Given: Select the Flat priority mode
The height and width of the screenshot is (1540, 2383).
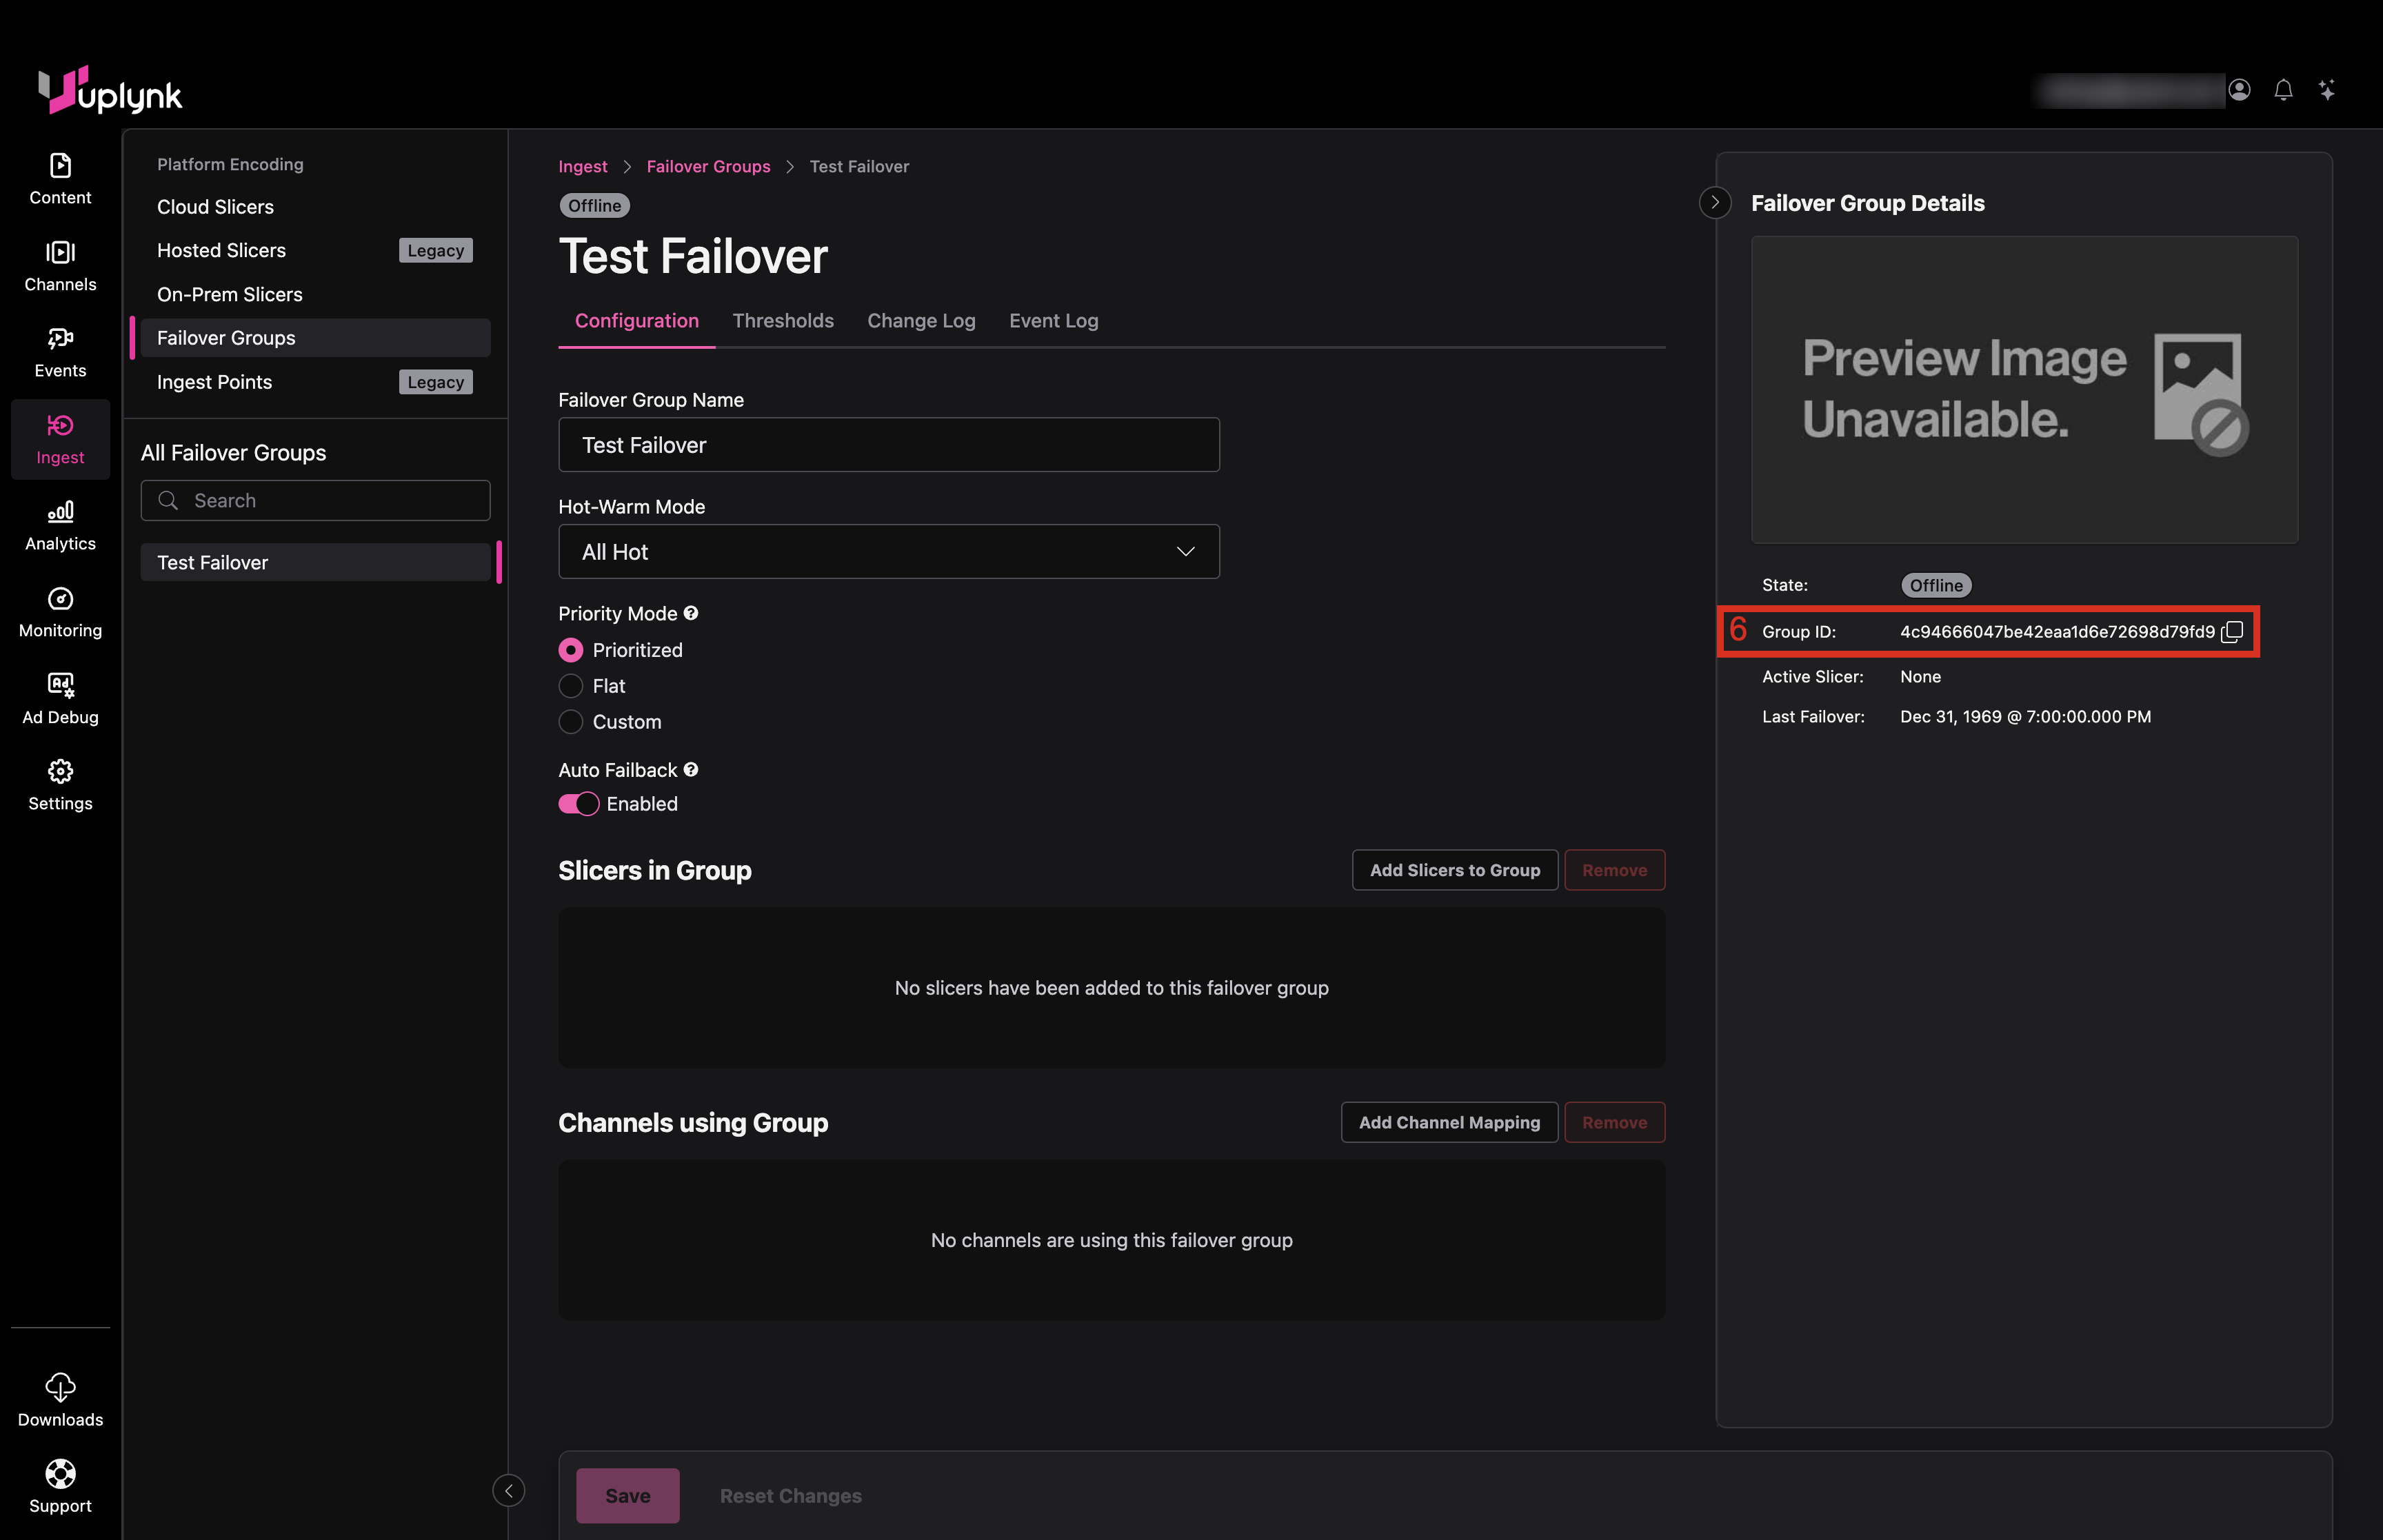Looking at the screenshot, I should click(x=571, y=686).
